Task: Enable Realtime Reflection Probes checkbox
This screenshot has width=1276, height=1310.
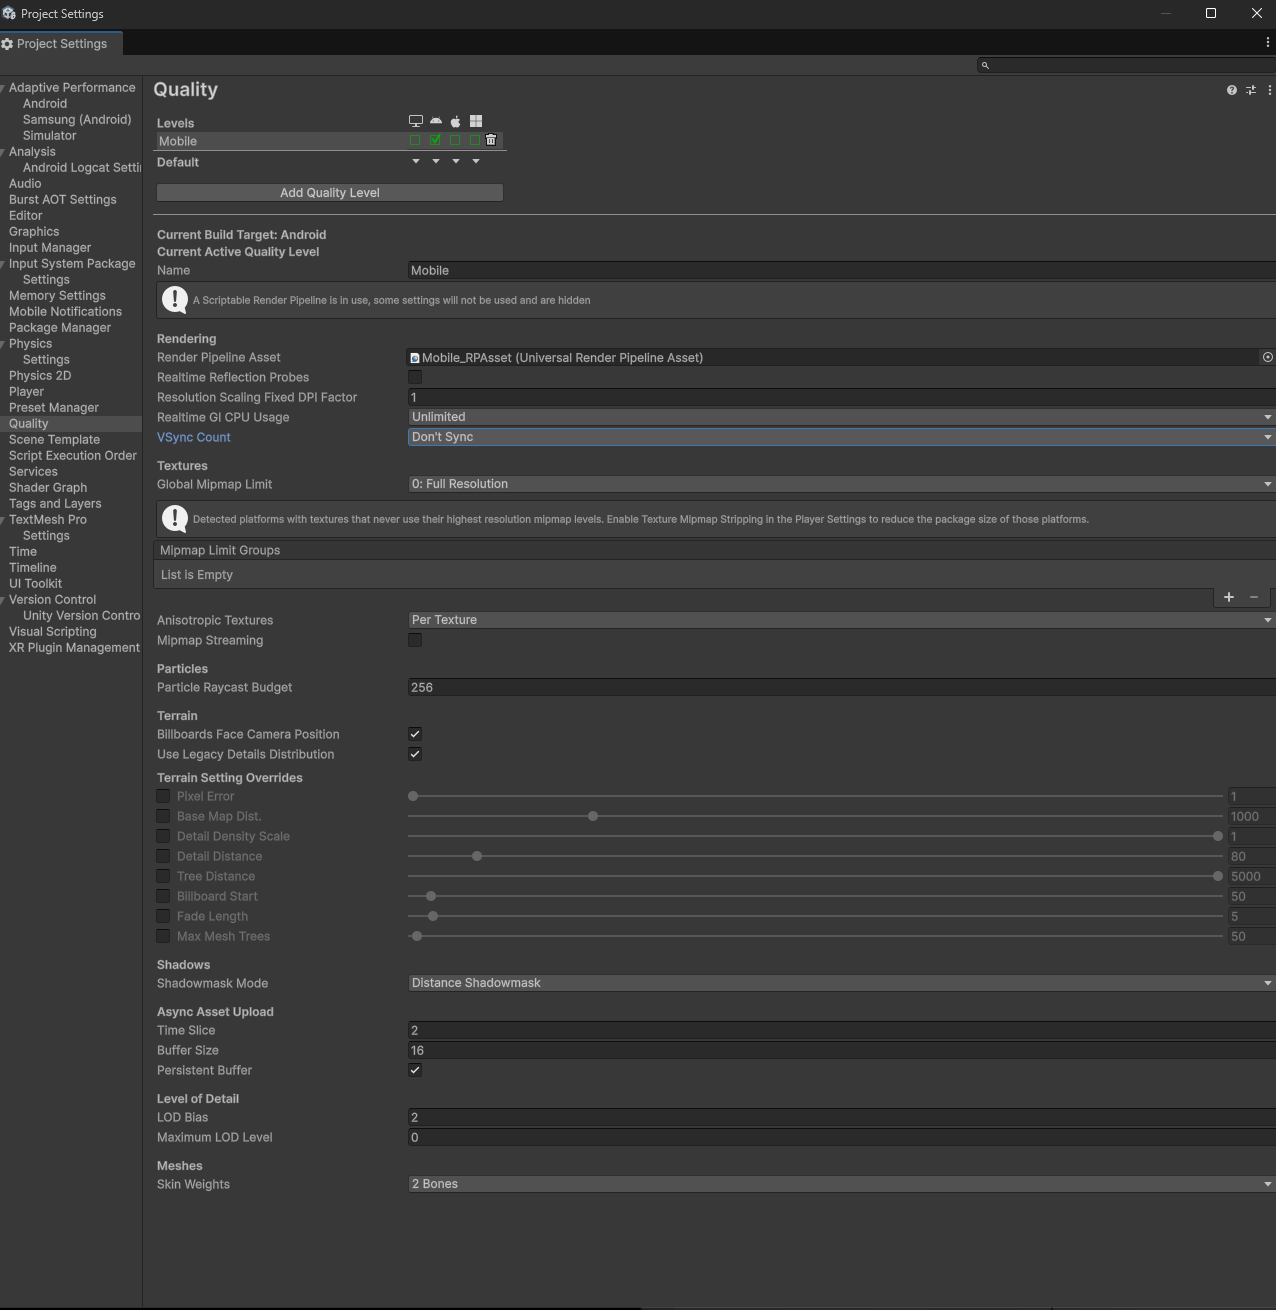Action: coord(415,377)
